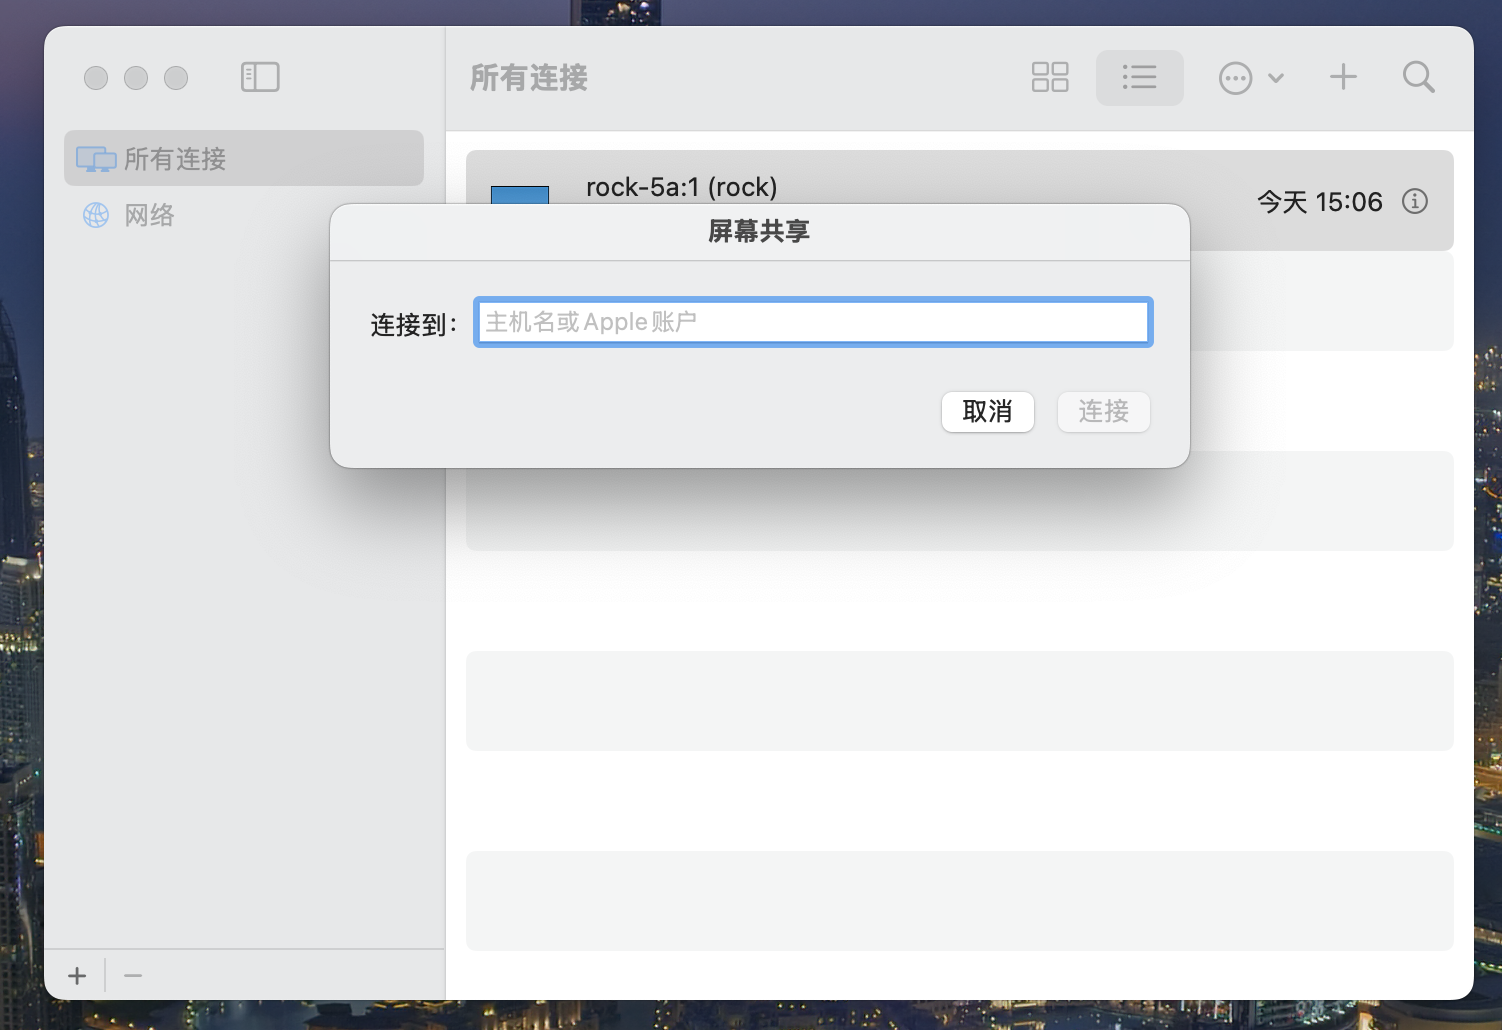
Task: Select 网络 in the sidebar
Action: (150, 215)
